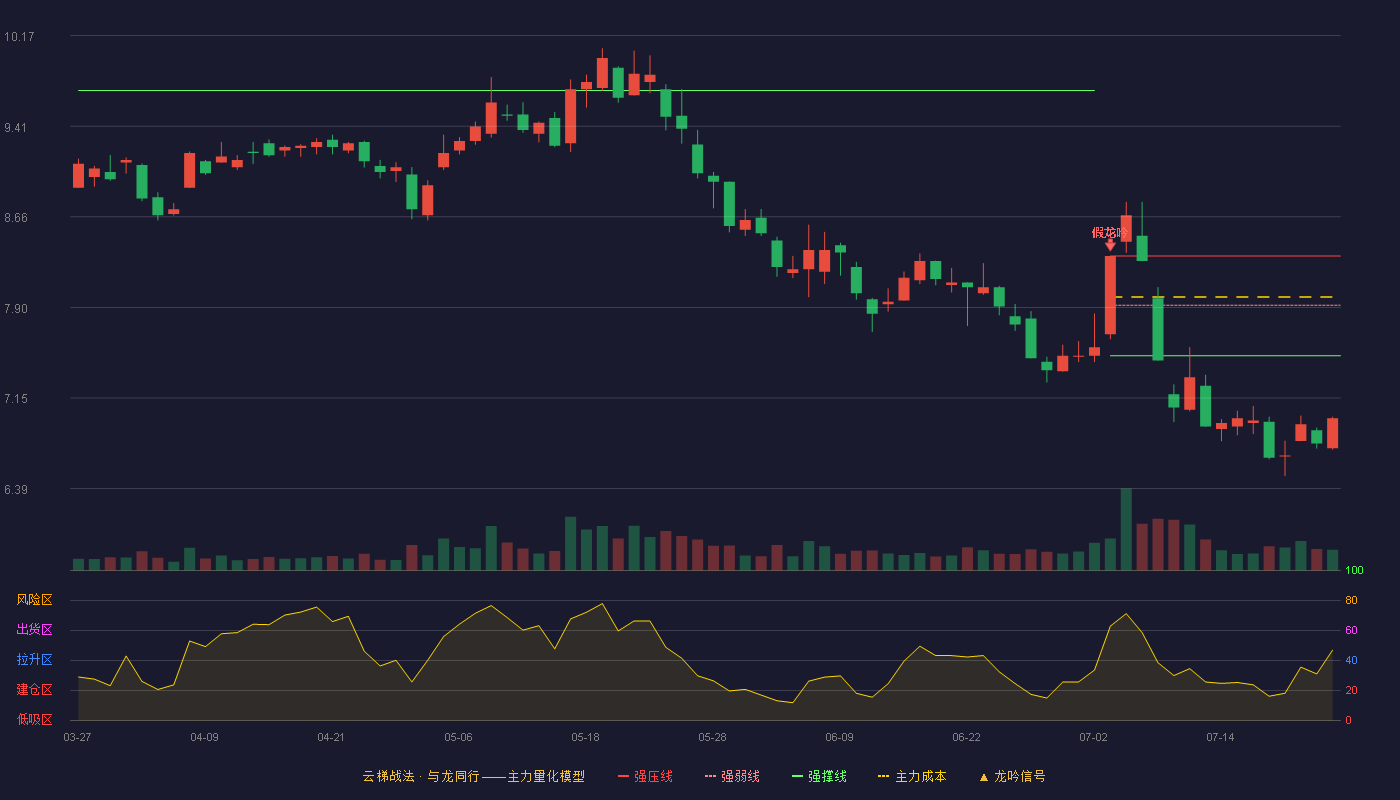Click the tallest green volume bar
Image resolution: width=1400 pixels, height=800 pixels.
click(1126, 529)
